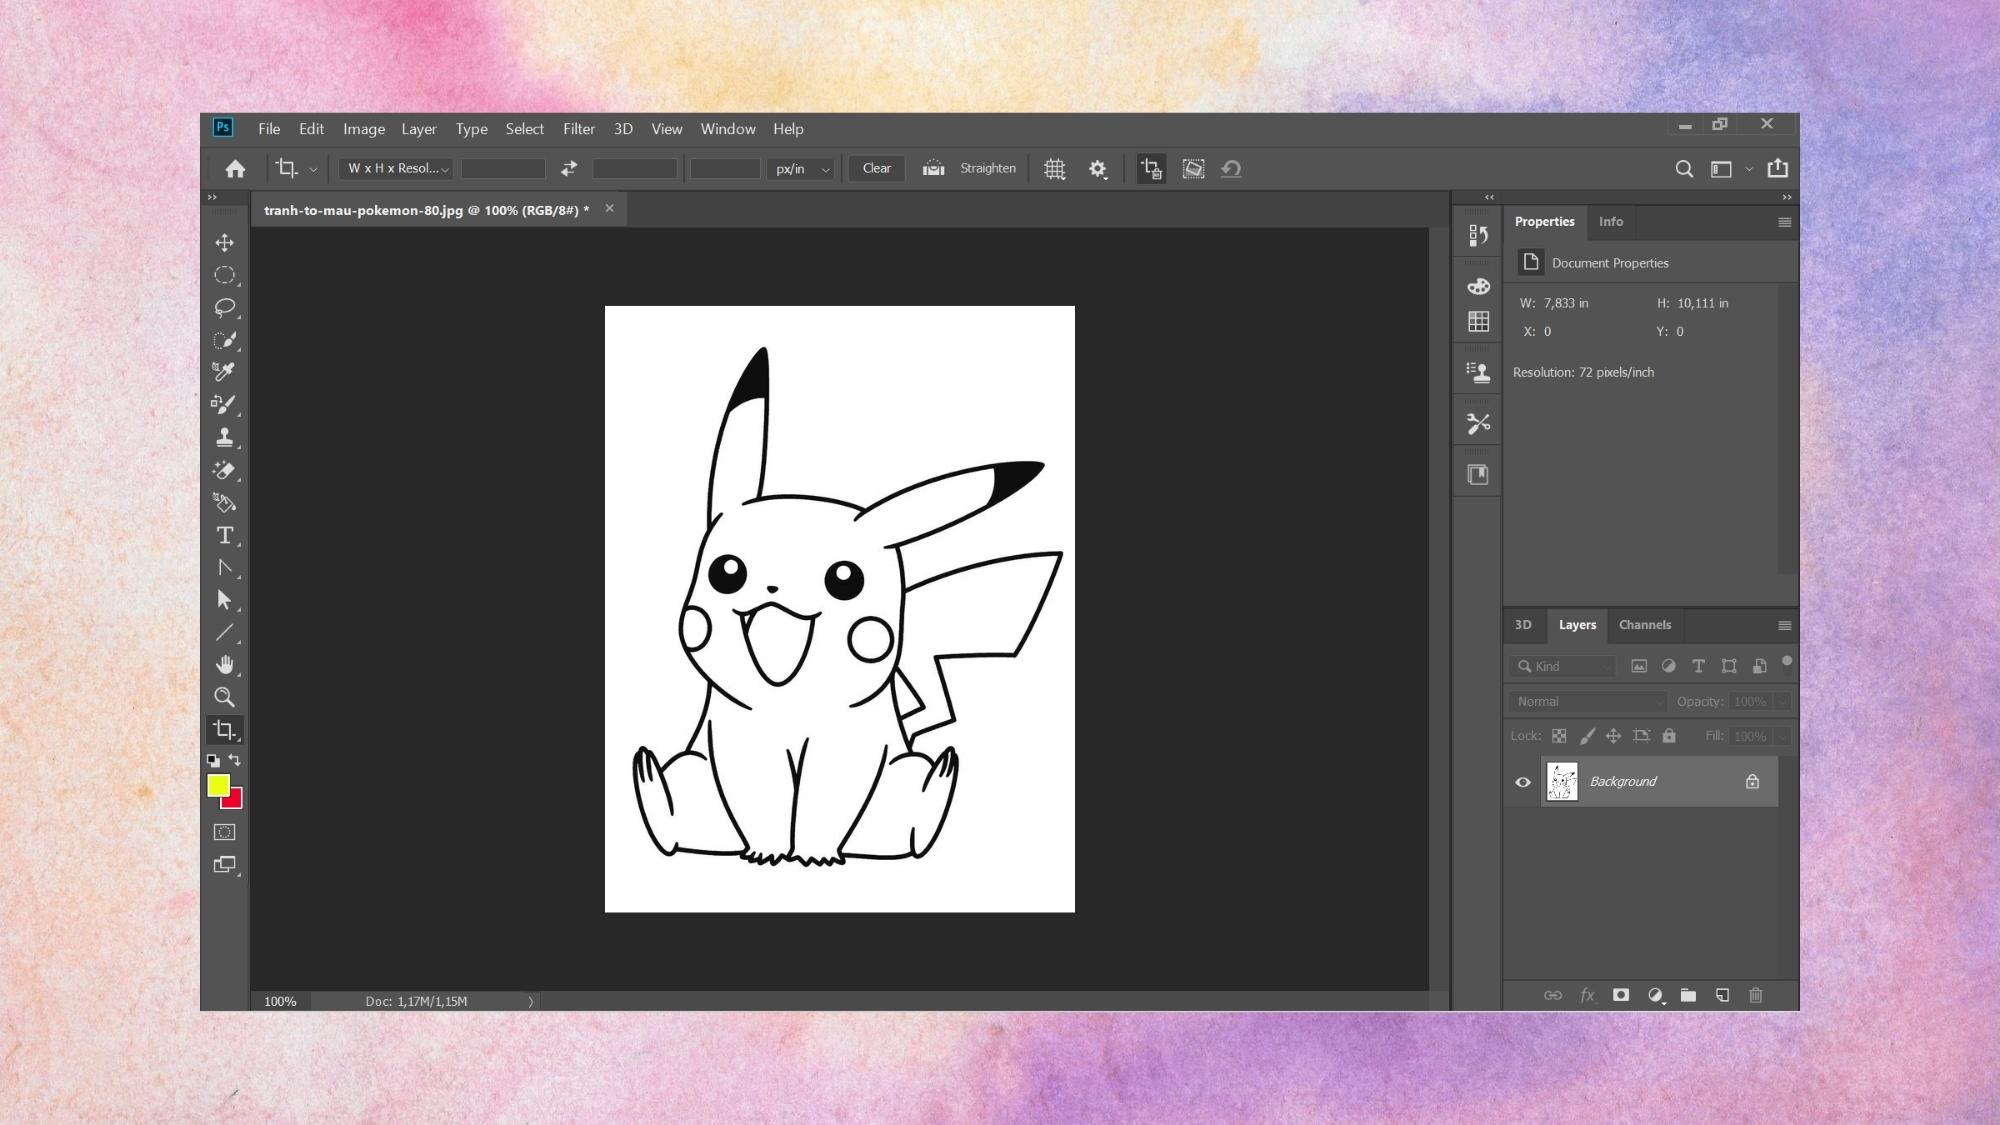Image resolution: width=2000 pixels, height=1125 pixels.
Task: Create a new layer from the Layers panel
Action: tap(1722, 995)
